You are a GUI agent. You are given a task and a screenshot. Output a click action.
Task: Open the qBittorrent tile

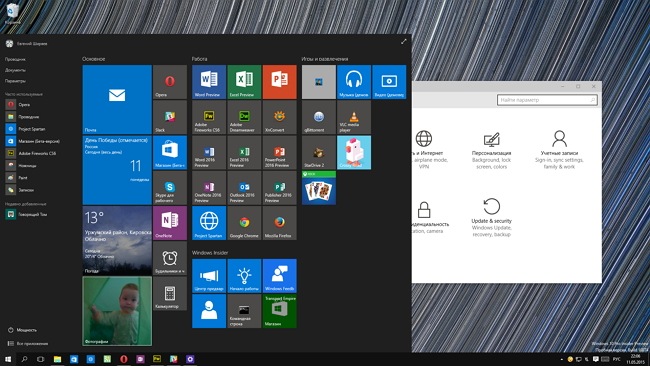click(x=319, y=117)
